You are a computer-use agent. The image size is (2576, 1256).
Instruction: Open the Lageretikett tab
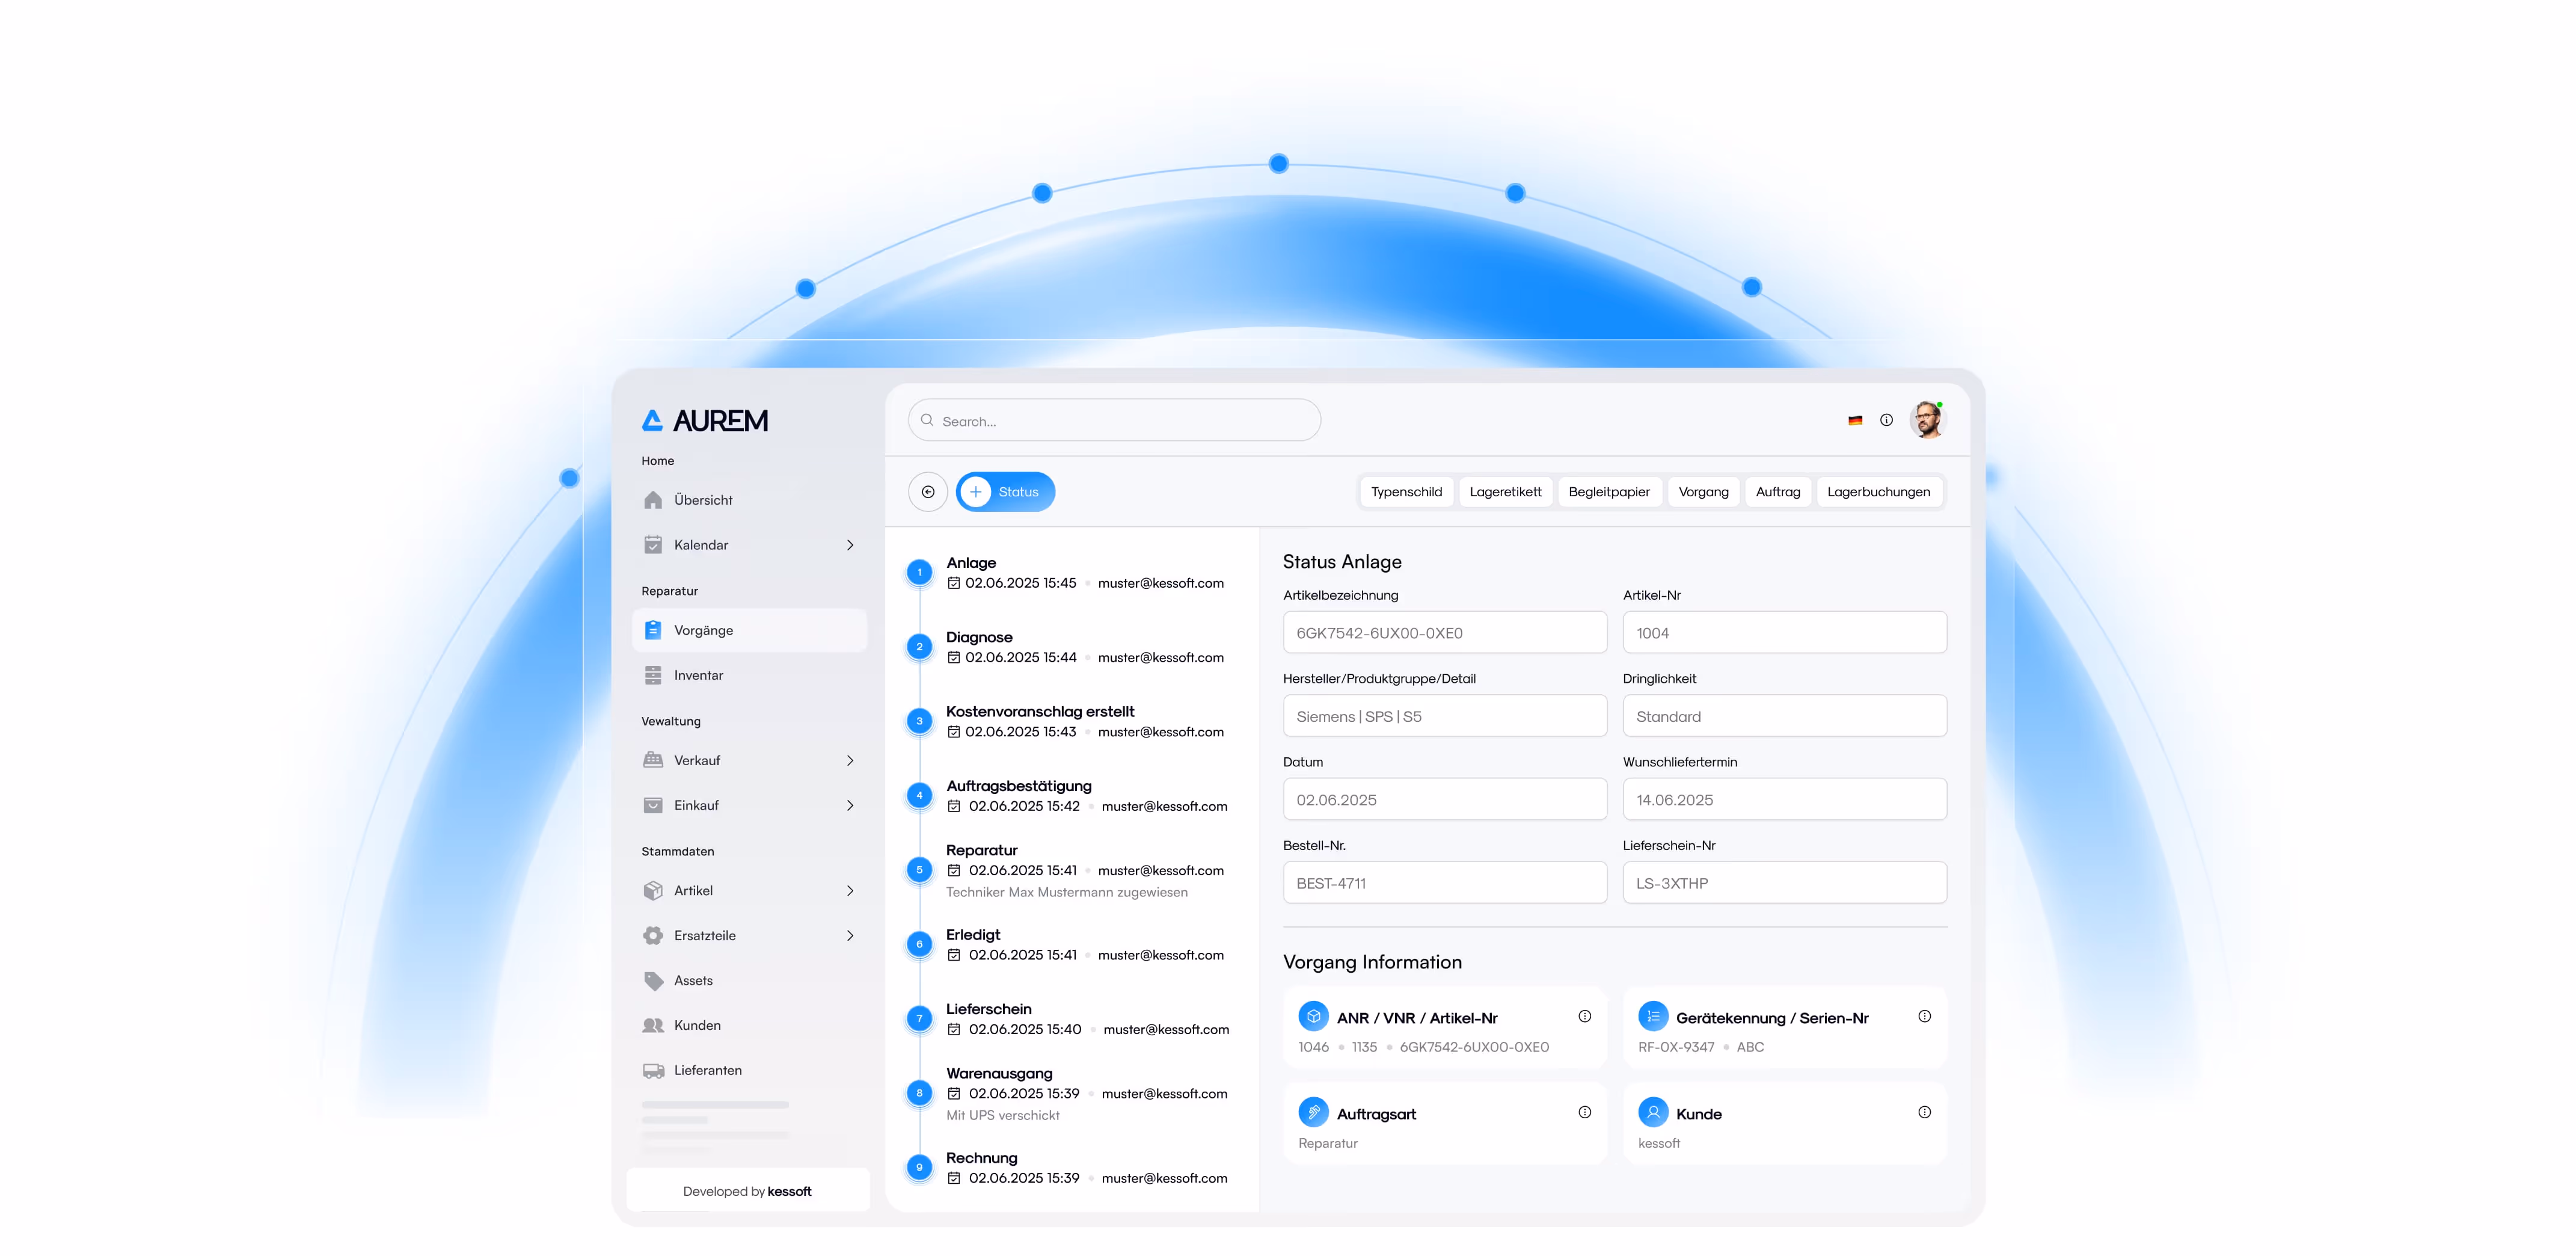tap(1505, 492)
